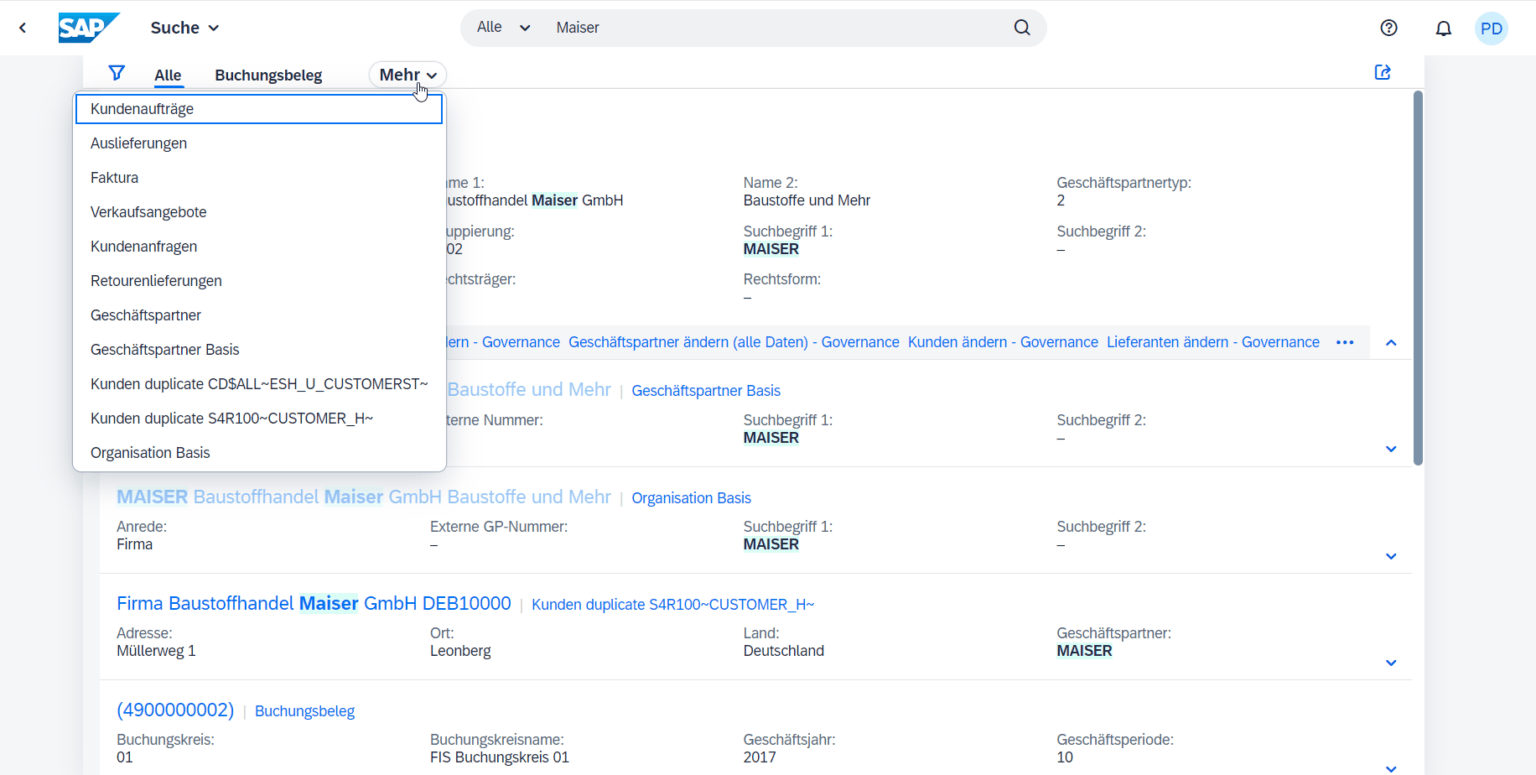Choose Kundenanfragen menu entry
This screenshot has height=775, width=1536.
coord(259,246)
